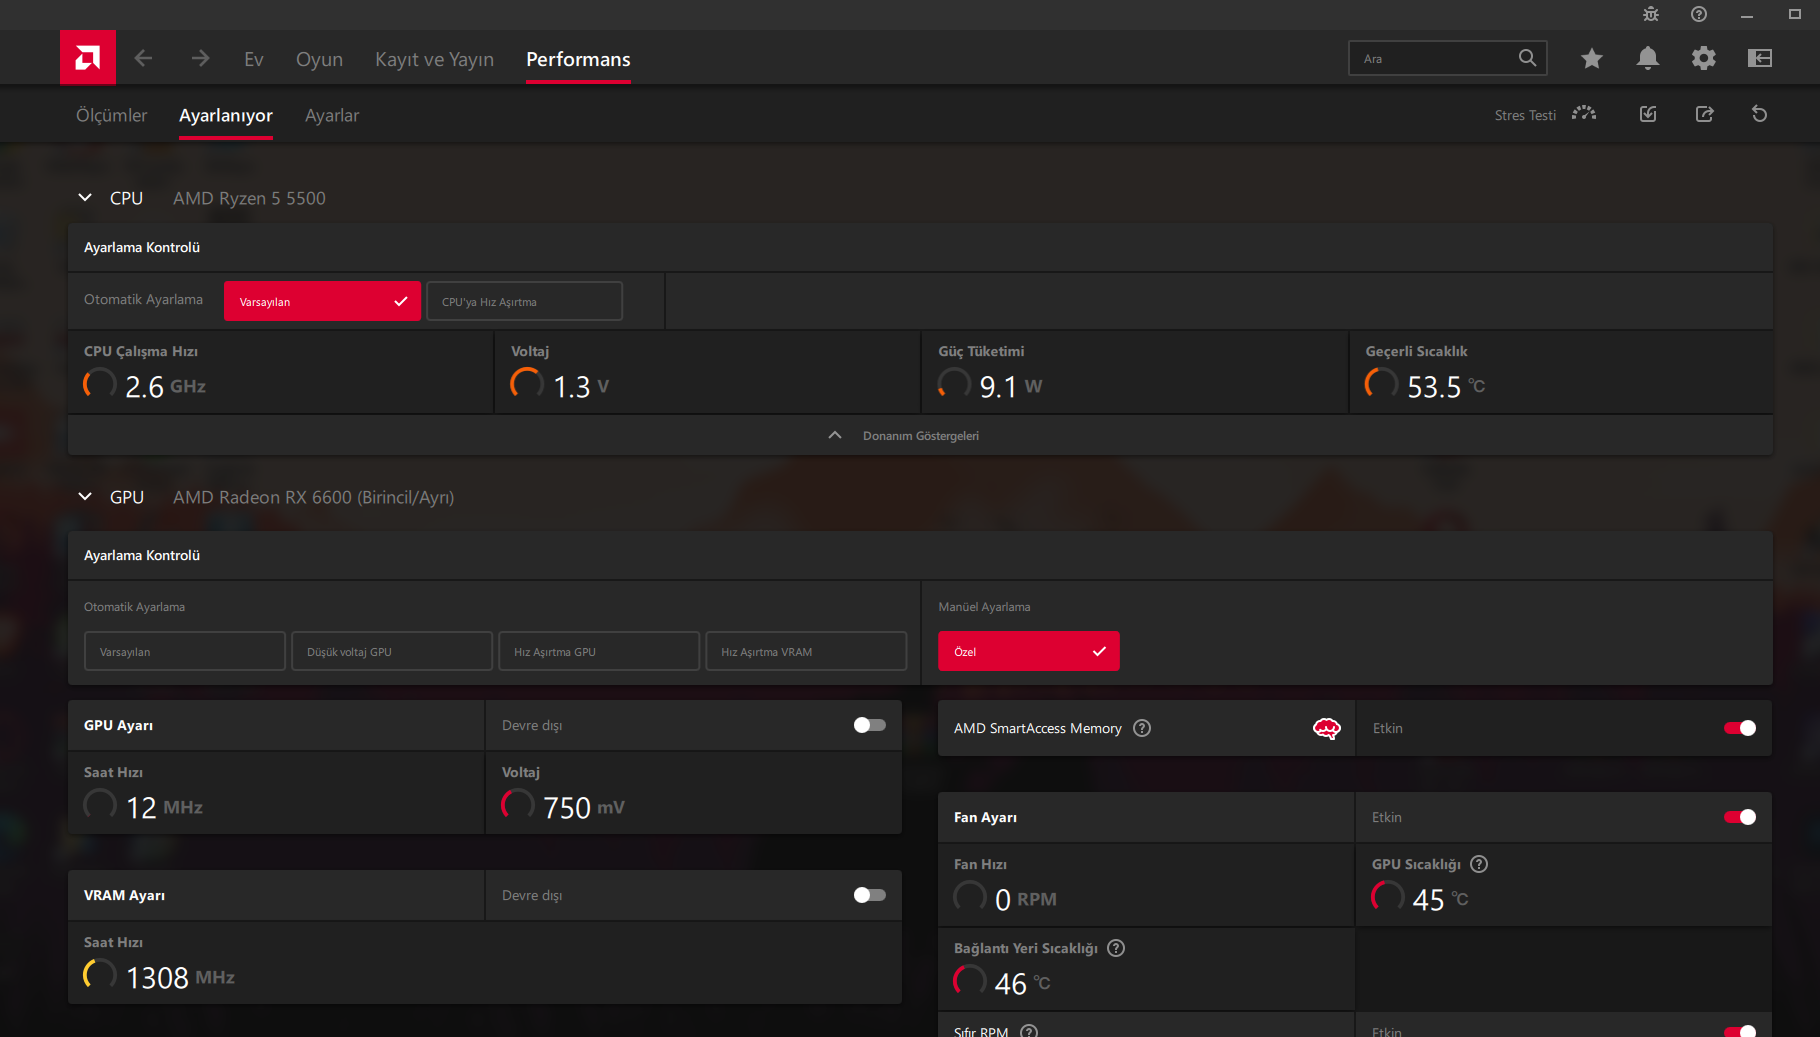Click the 1.3 V CPU voltage value
The image size is (1820, 1037).
pos(581,387)
